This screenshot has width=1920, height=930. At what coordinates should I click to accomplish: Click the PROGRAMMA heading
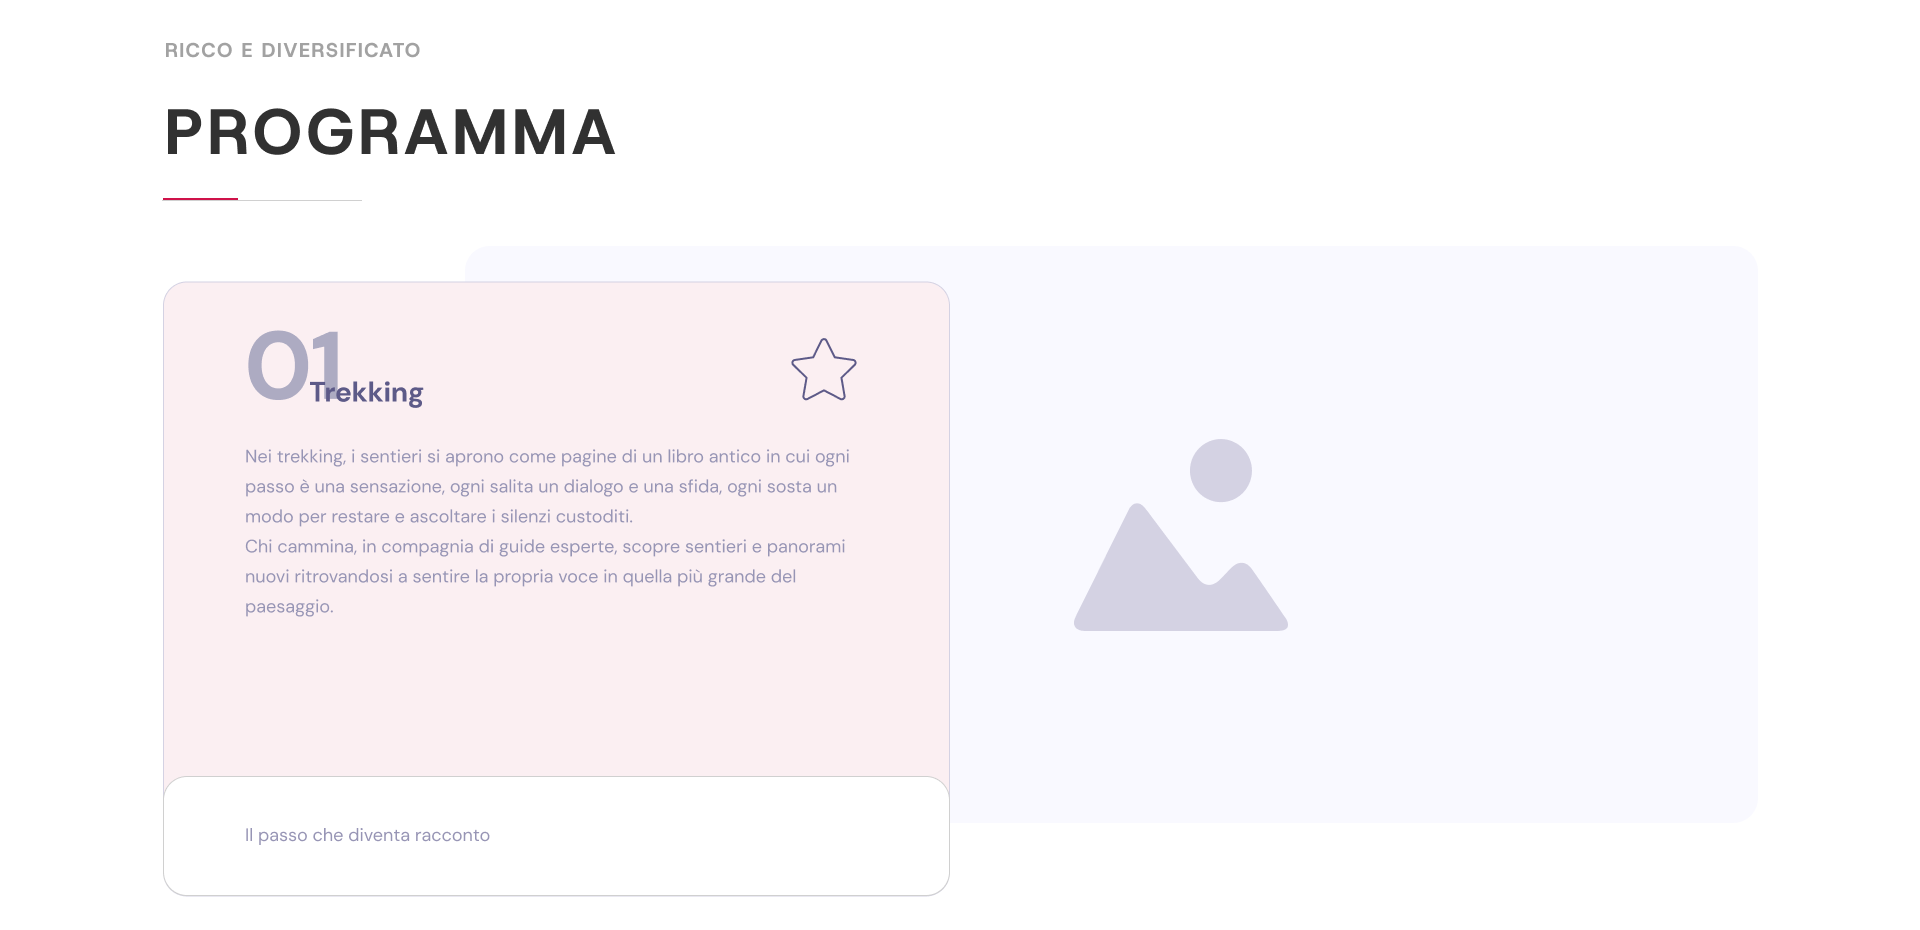point(390,132)
